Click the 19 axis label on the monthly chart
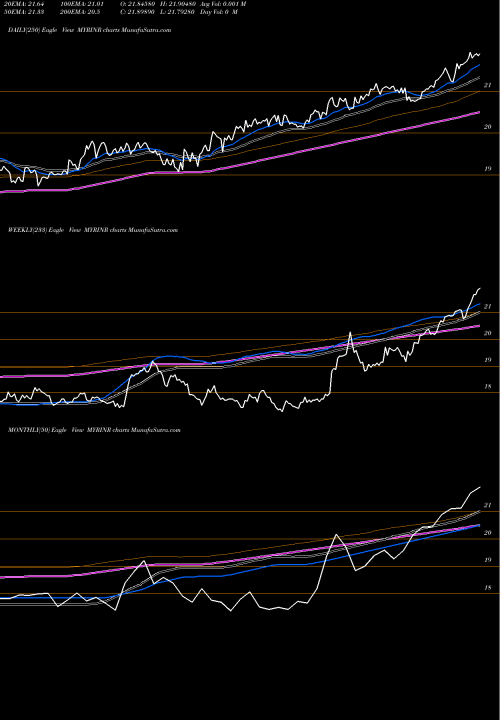500x720 pixels. click(x=488, y=561)
